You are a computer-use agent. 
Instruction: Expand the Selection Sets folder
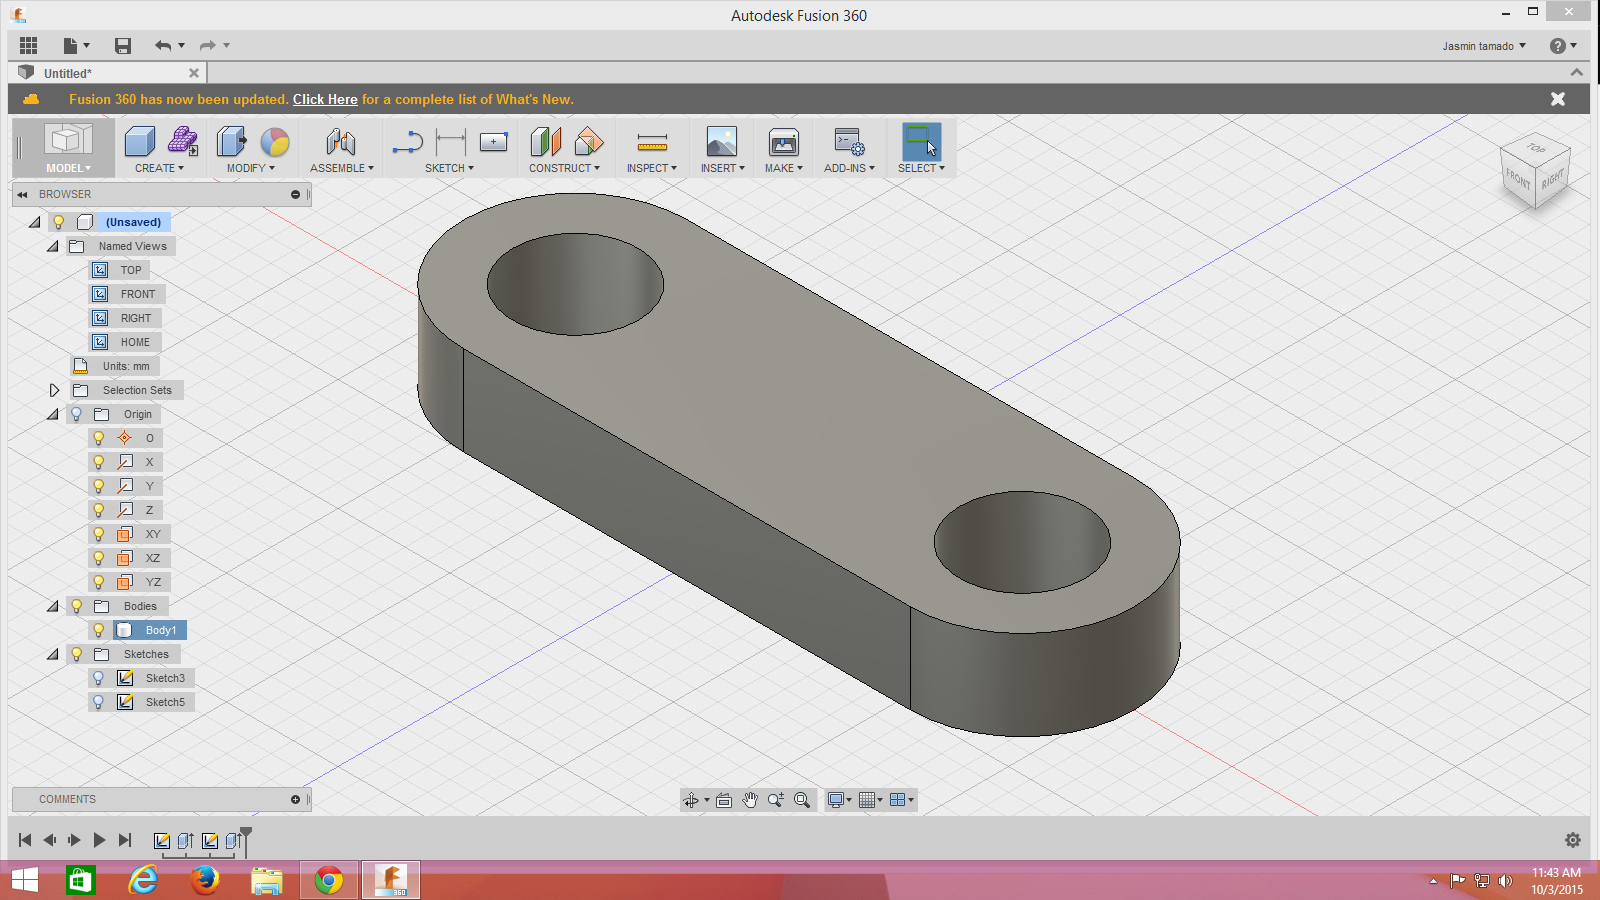tap(55, 390)
